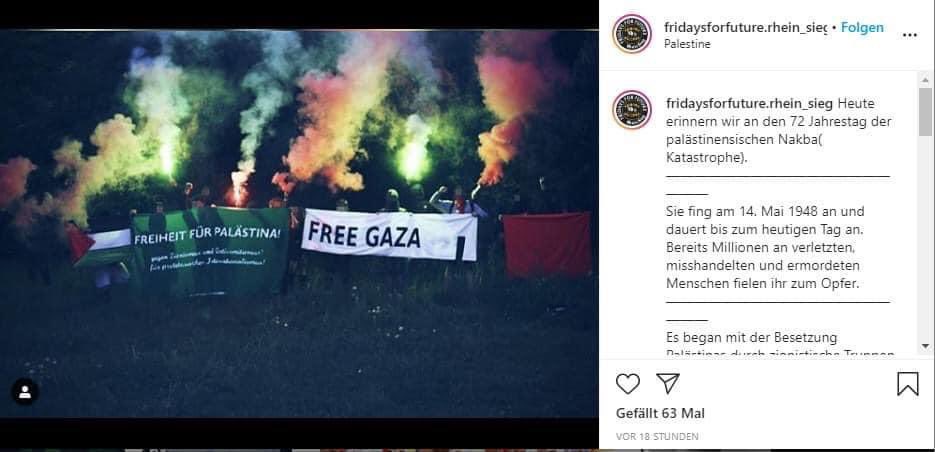Open the profile avatar in the post header
This screenshot has width=935, height=452.
[631, 34]
